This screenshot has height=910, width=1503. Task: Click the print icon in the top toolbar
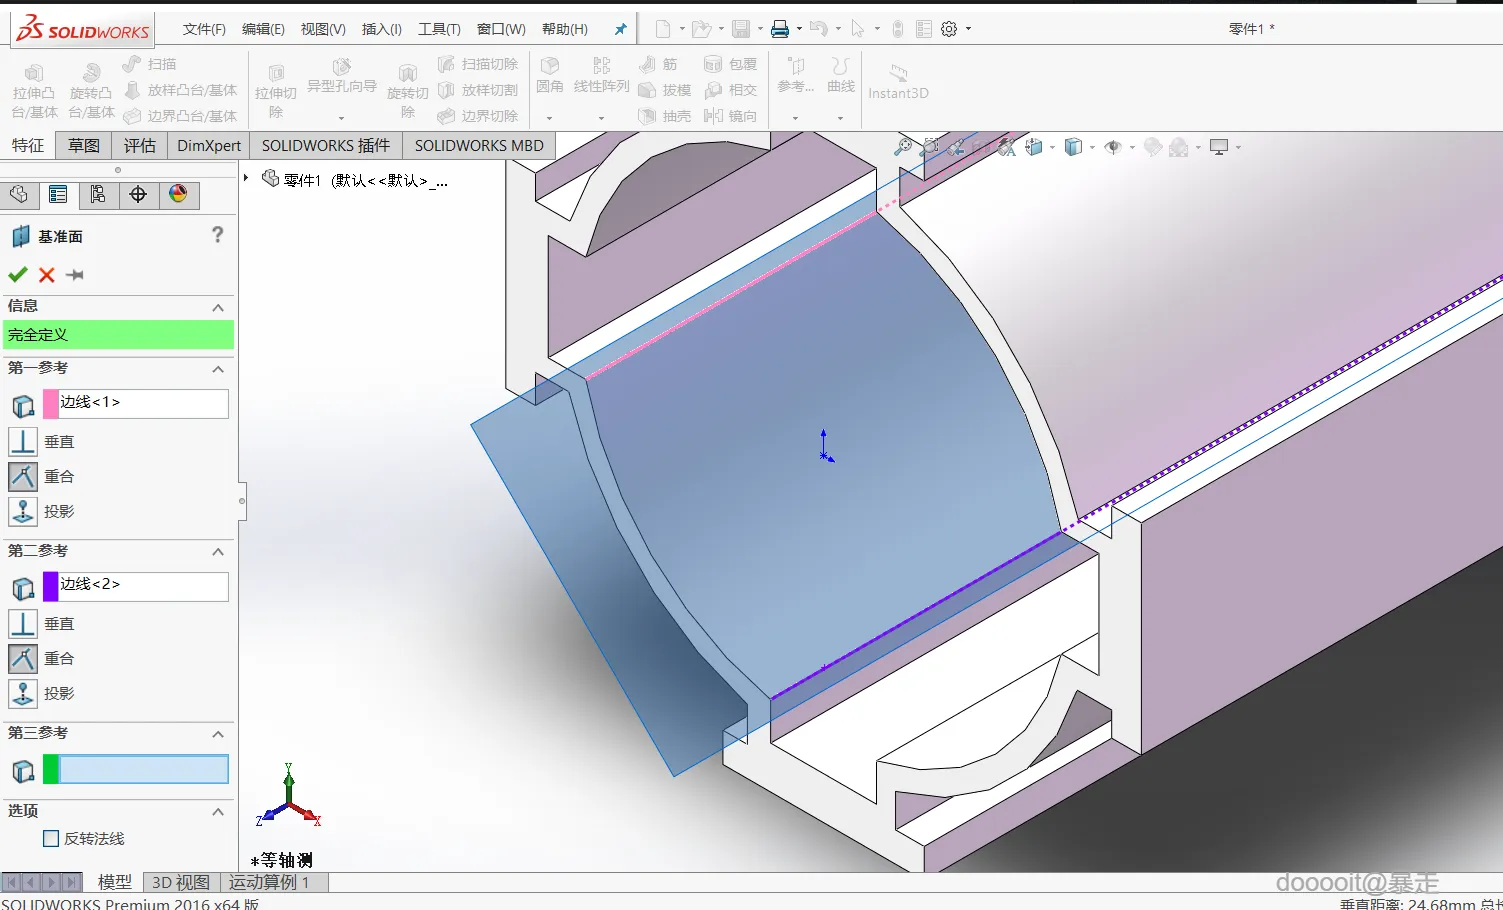pos(780,29)
